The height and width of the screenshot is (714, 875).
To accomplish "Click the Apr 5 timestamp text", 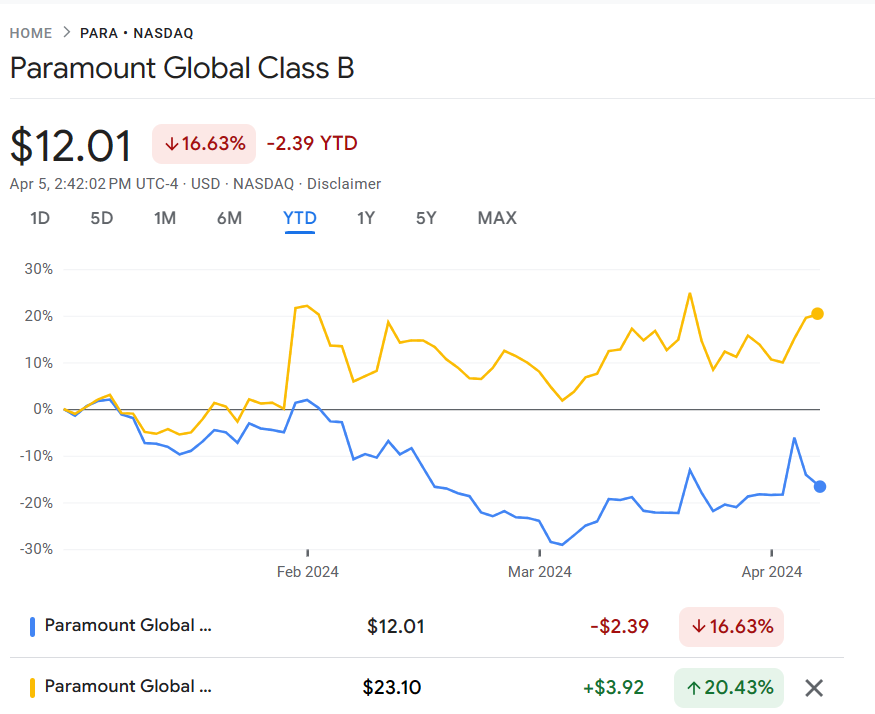I will click(x=94, y=184).
